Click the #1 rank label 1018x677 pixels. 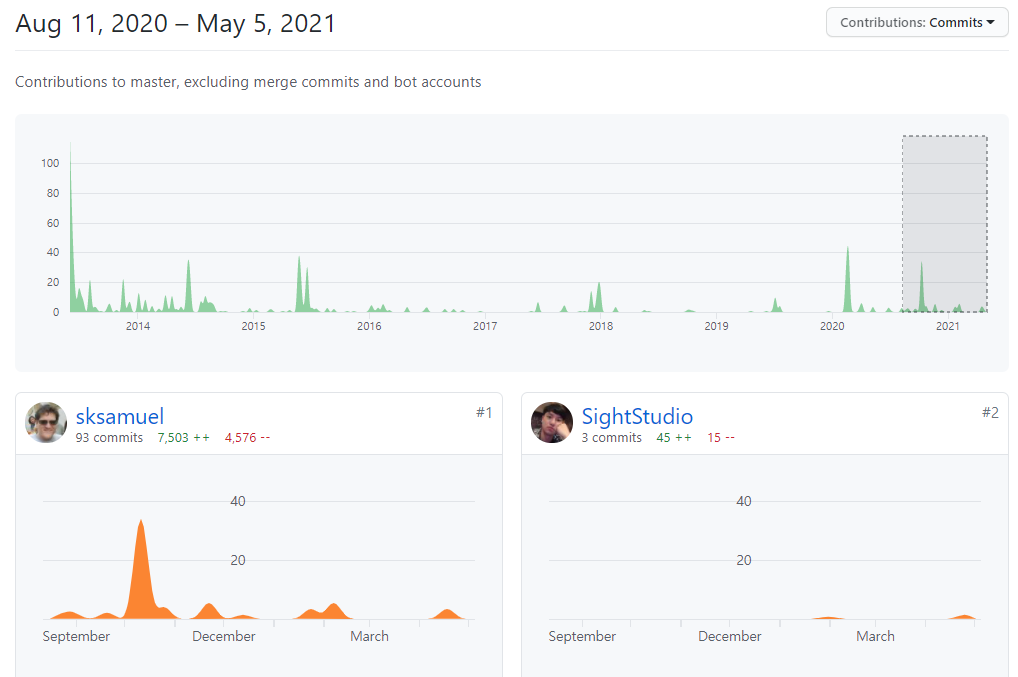(x=483, y=412)
